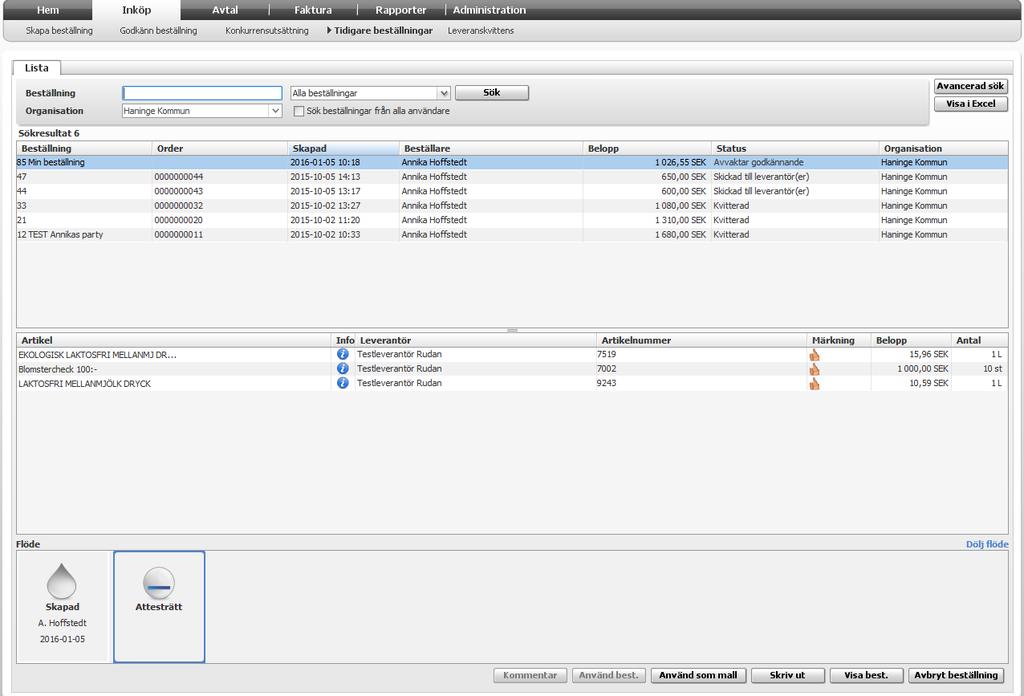Screen dimensions: 1024x696
Task: Go to Skapa beställning submenu
Action: coord(59,31)
